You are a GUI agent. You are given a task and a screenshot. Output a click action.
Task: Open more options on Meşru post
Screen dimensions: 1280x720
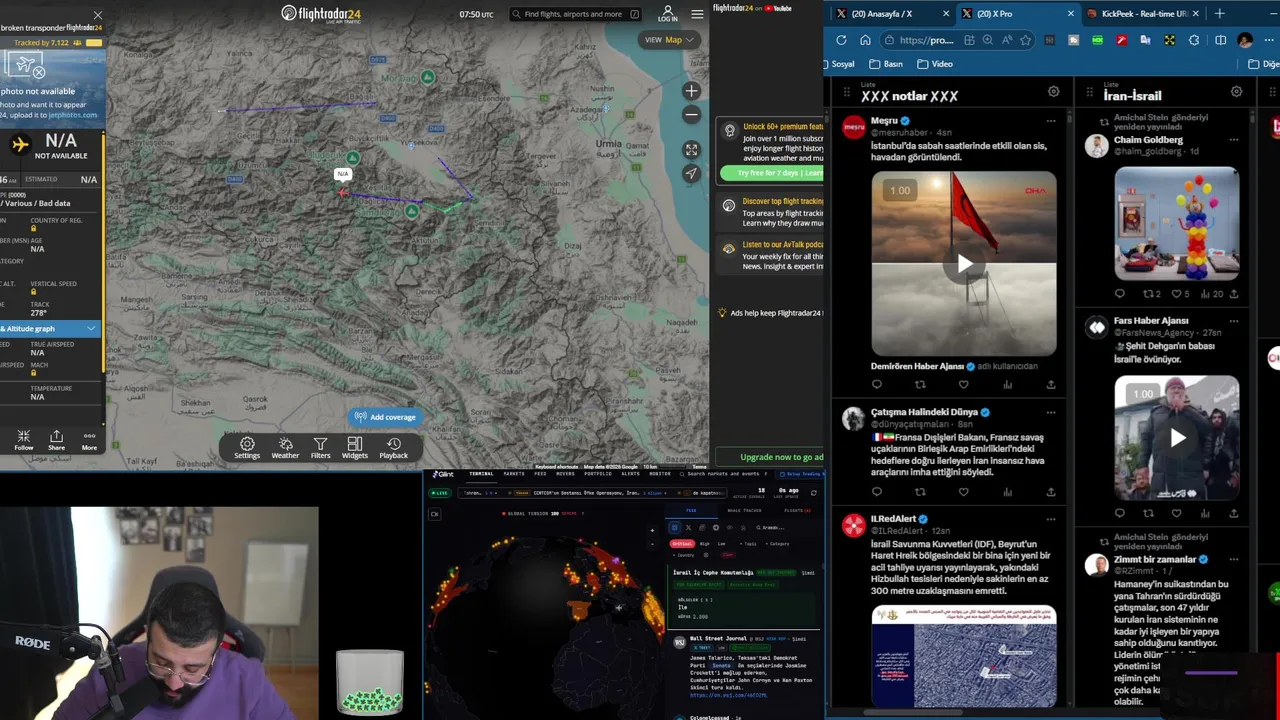1050,121
